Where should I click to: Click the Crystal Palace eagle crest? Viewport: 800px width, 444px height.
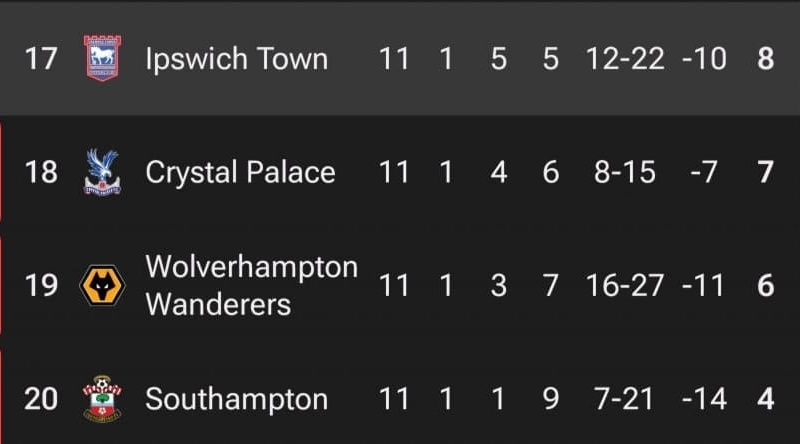(102, 172)
